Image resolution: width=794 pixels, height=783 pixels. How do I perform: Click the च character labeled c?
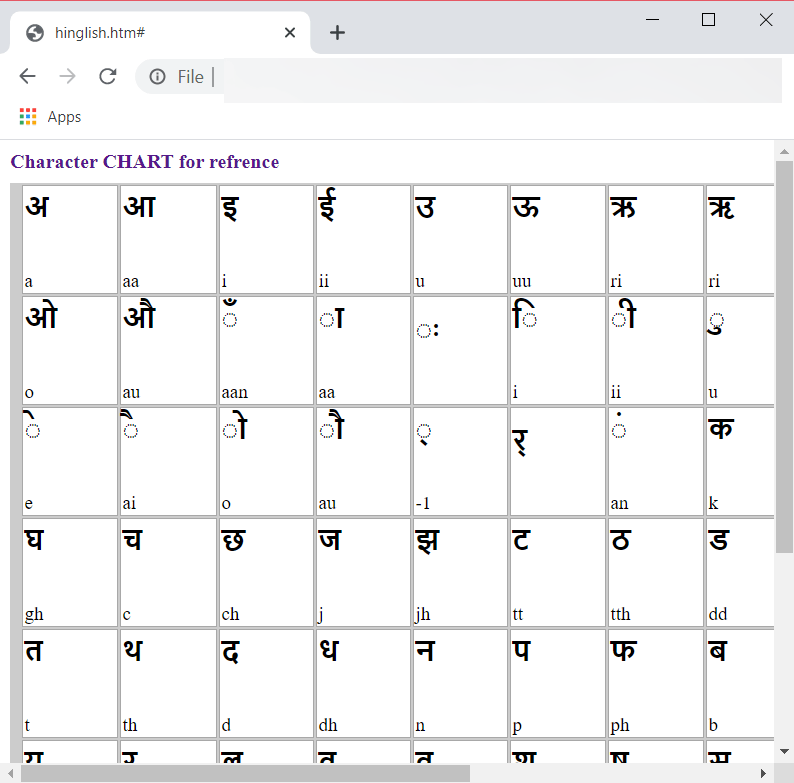[x=132, y=539]
